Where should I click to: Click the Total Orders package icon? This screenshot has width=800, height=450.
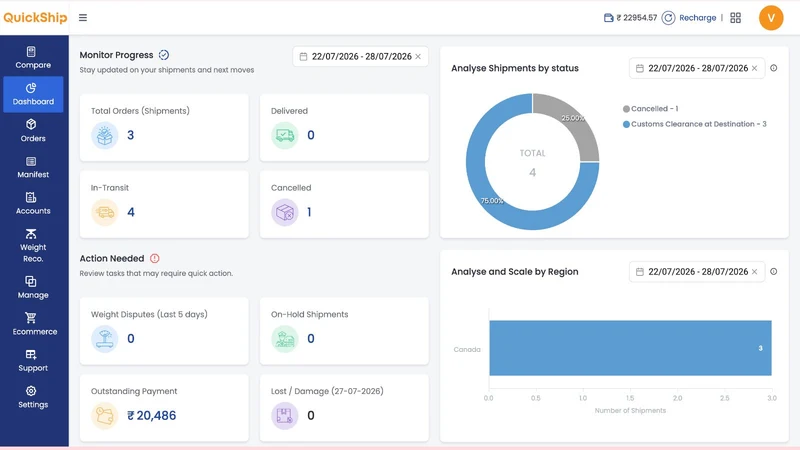pyautogui.click(x=105, y=135)
